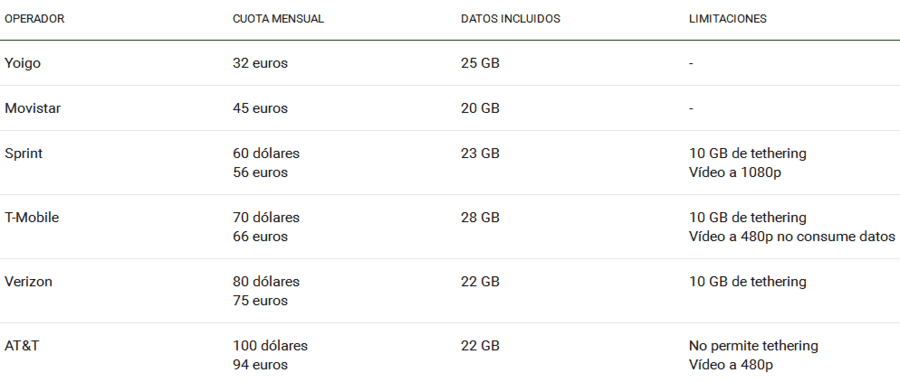Click No permite tethering text

tap(753, 346)
